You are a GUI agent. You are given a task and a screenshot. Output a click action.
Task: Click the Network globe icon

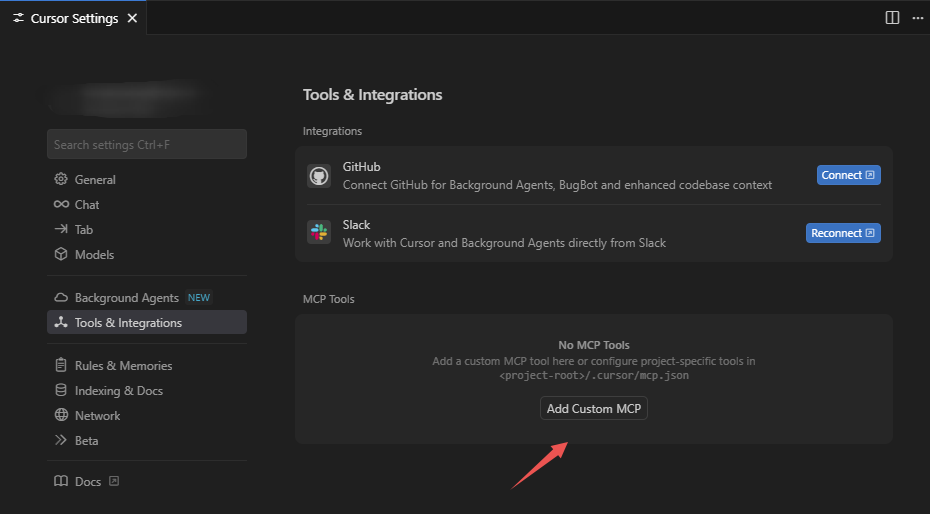pyautogui.click(x=61, y=415)
